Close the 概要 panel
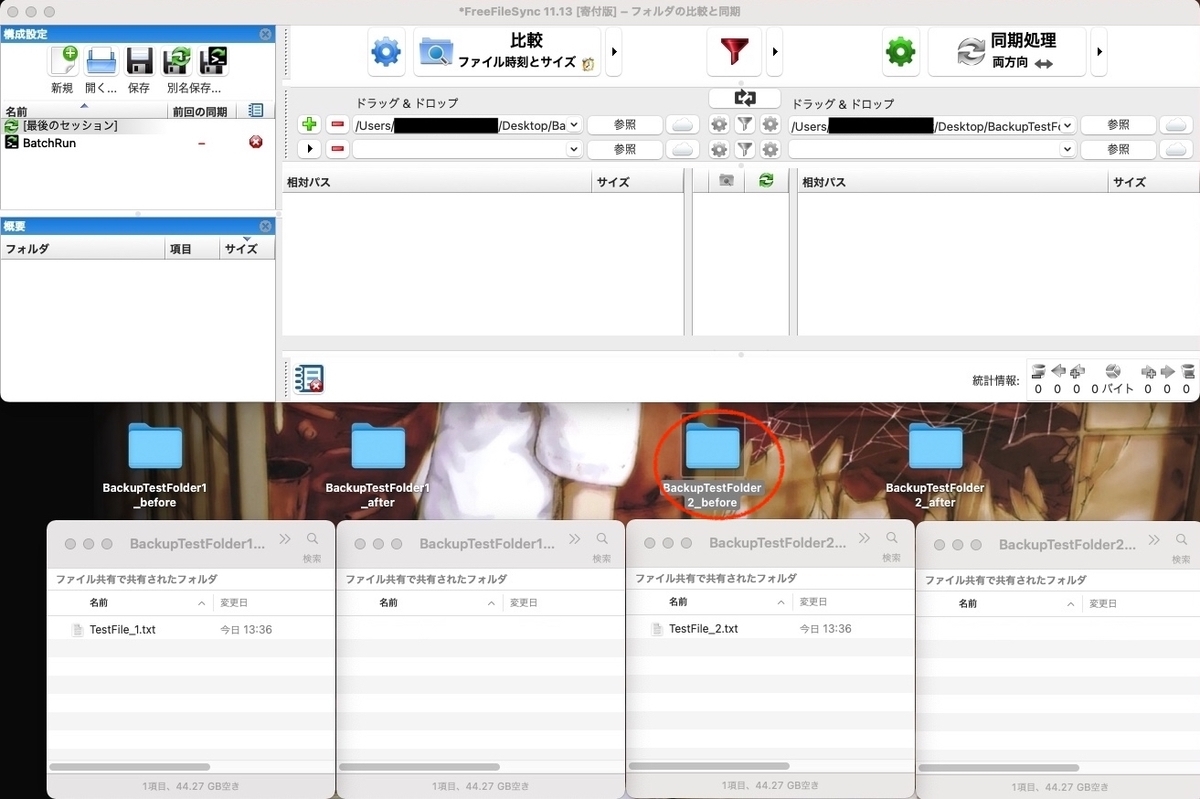 265,226
